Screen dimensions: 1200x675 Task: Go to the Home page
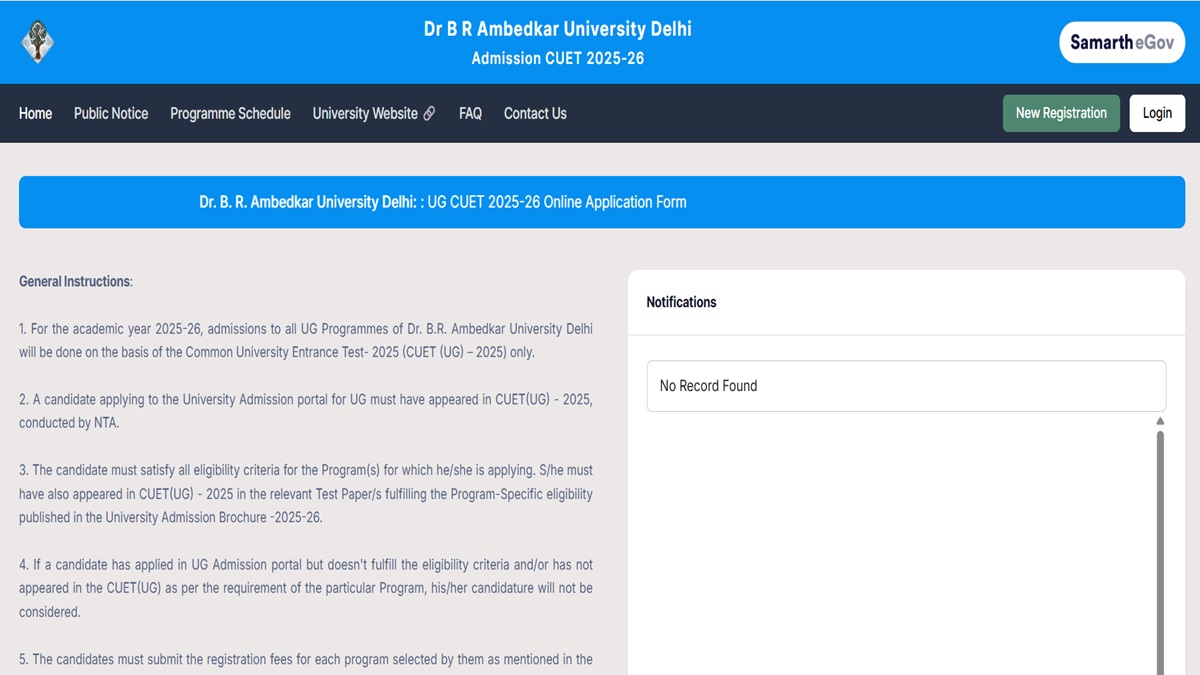(35, 114)
